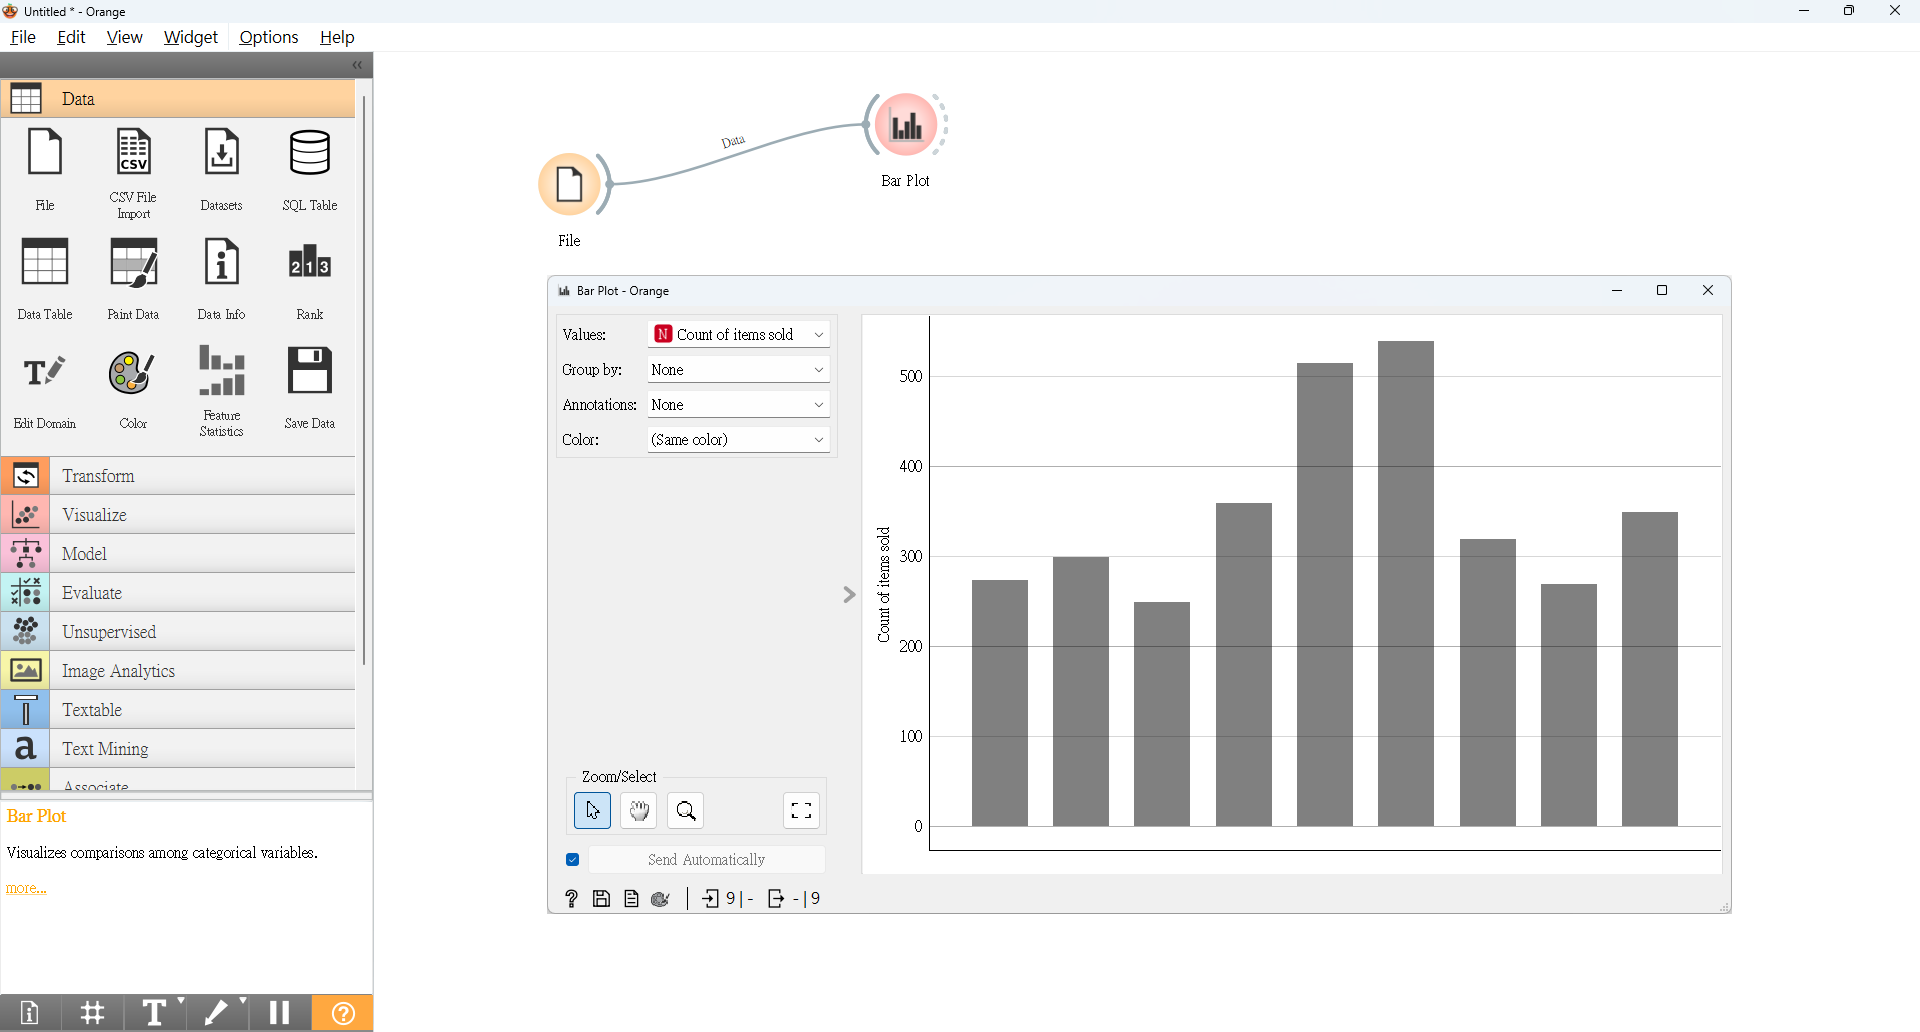This screenshot has width=1920, height=1032.
Task: Open the Options menu
Action: (x=268, y=37)
